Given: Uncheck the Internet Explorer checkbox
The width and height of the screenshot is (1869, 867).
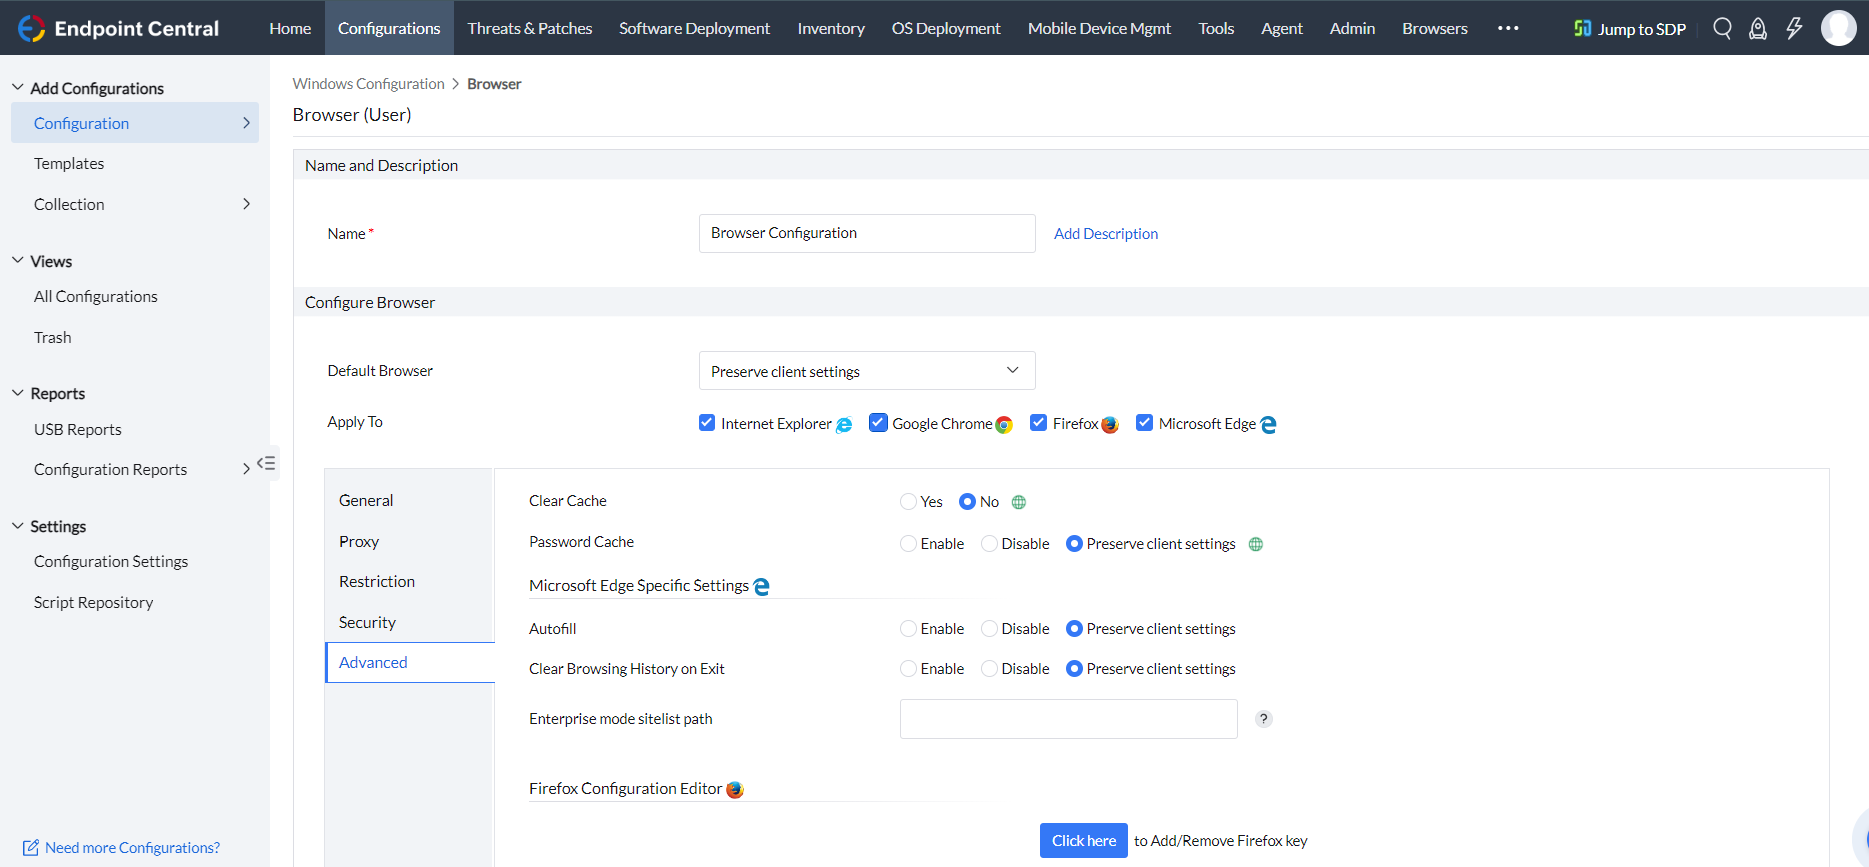Looking at the screenshot, I should click(707, 423).
